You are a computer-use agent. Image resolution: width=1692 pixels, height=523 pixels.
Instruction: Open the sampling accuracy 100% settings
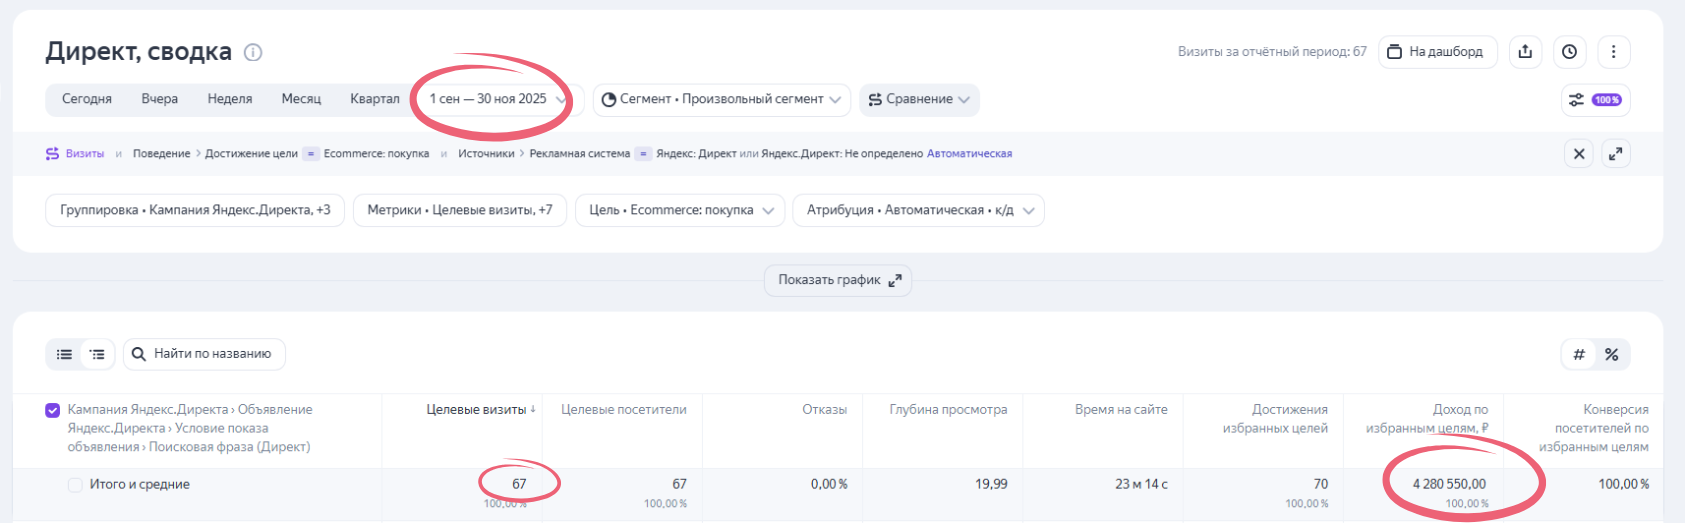pos(1596,100)
